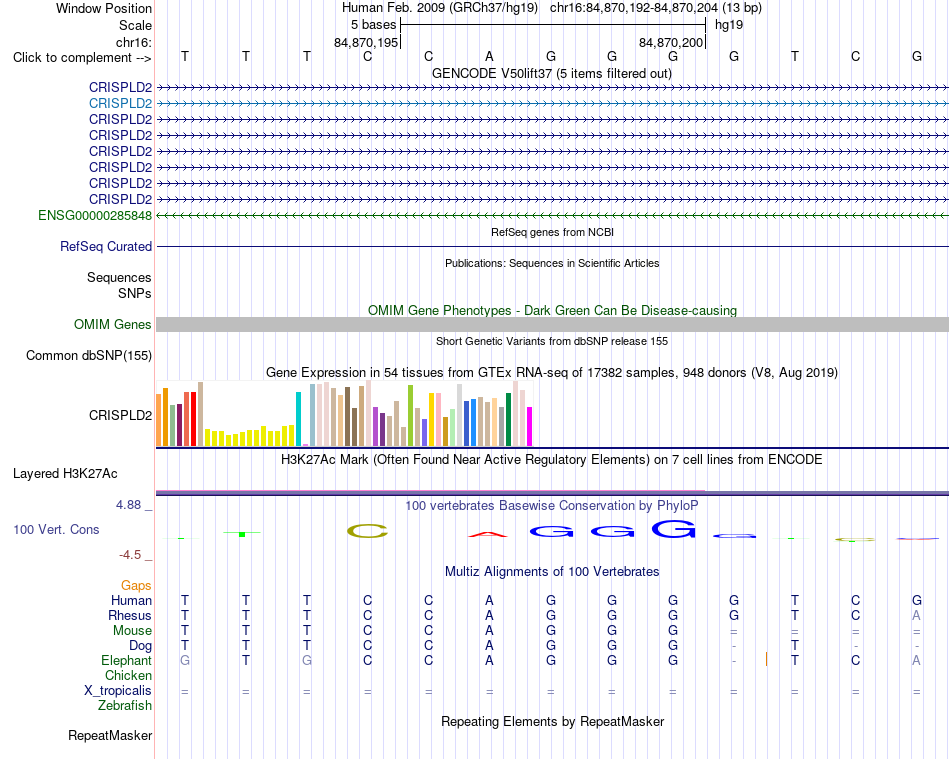Open "Gene Expression in 54 tissues from GTEx" title

(552, 373)
